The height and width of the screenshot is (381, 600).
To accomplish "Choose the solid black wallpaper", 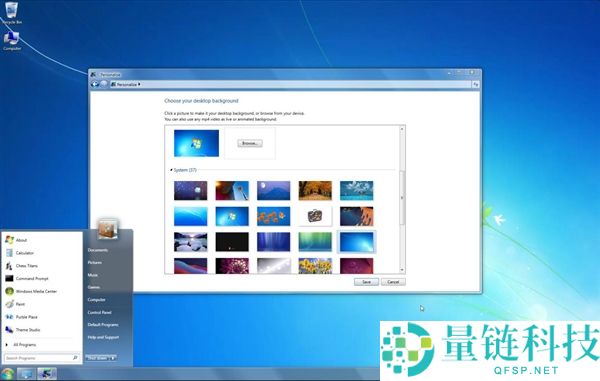I will point(232,242).
